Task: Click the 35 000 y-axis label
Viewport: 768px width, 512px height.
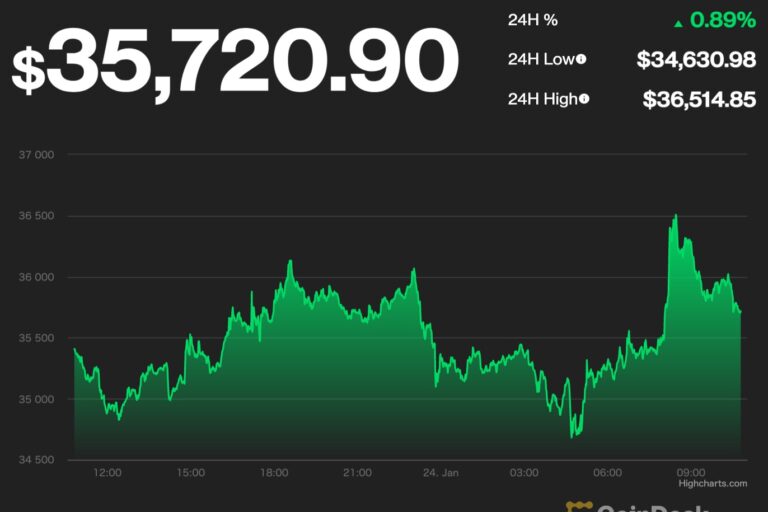Action: tap(36, 399)
